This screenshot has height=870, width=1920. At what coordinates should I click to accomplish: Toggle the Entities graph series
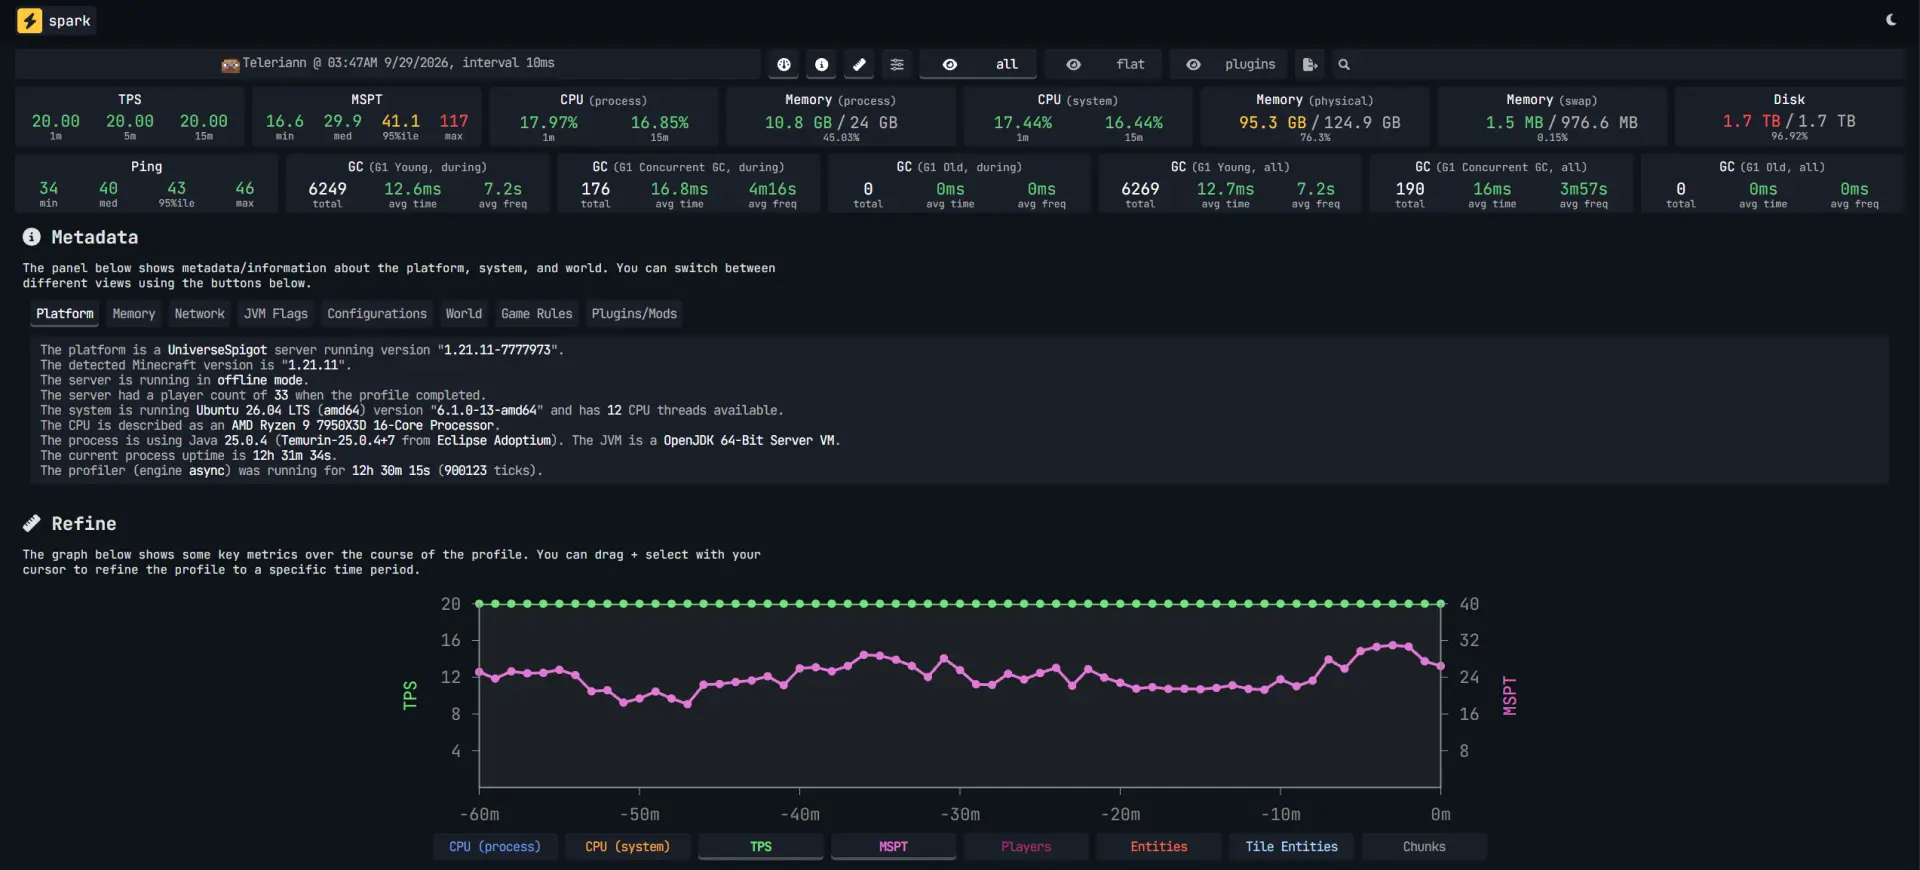coord(1159,846)
